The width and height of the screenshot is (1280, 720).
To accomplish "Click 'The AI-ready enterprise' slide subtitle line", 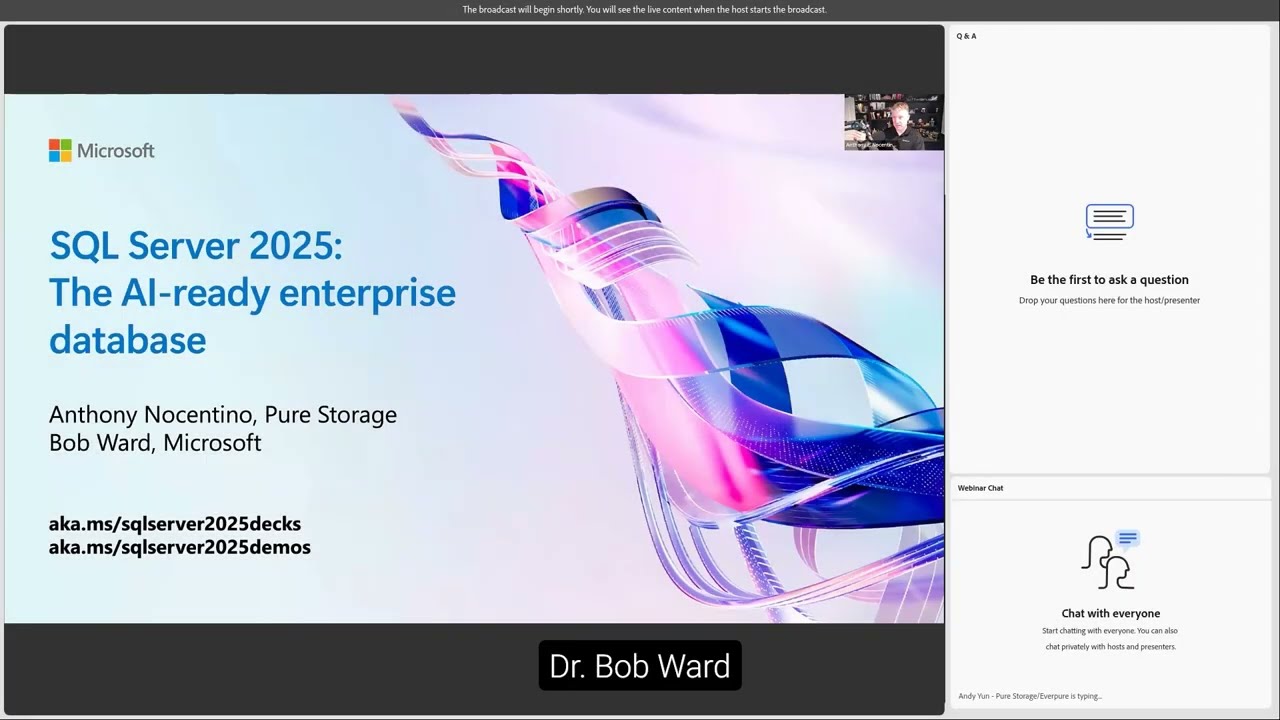I will 252,292.
